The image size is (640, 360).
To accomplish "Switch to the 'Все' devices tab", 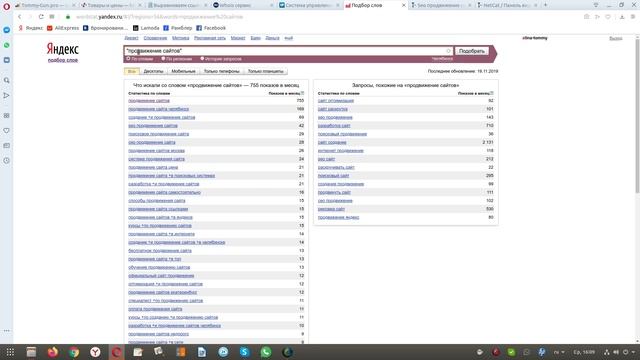I will (132, 71).
